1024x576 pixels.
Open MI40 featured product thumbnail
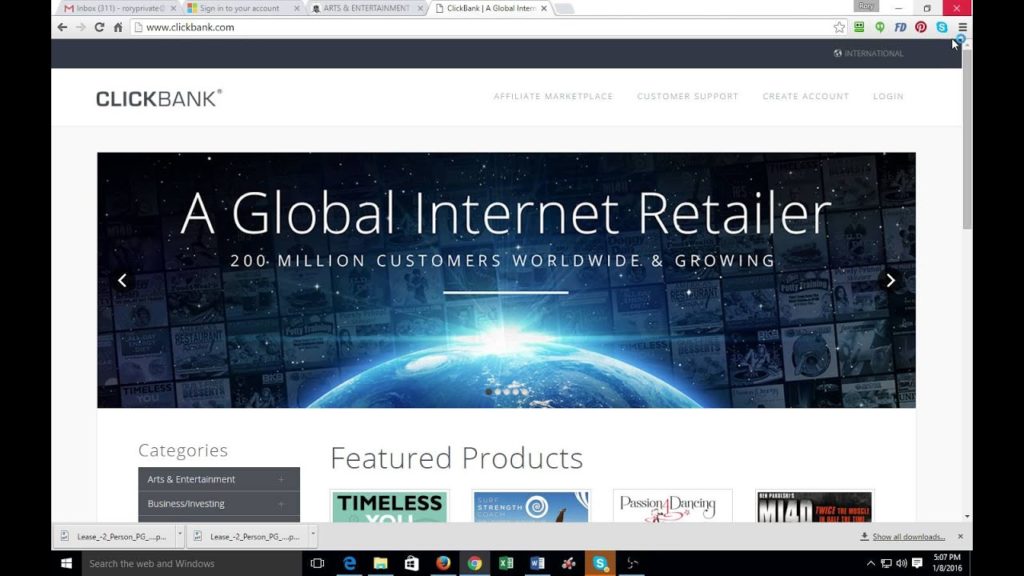coord(814,506)
